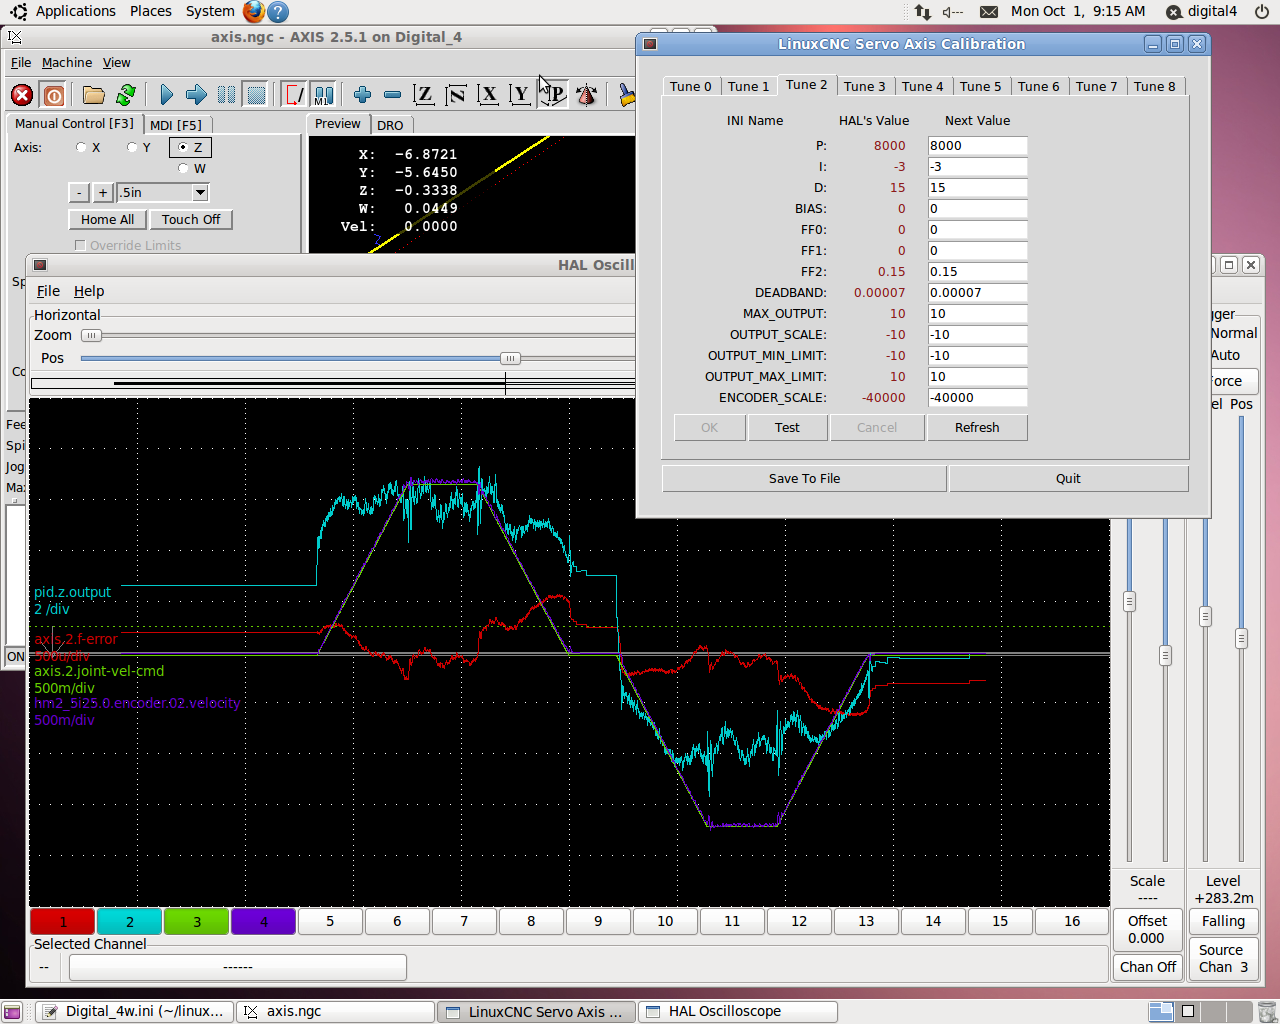
Task: Click the Quit button in calibration
Action: point(1068,478)
